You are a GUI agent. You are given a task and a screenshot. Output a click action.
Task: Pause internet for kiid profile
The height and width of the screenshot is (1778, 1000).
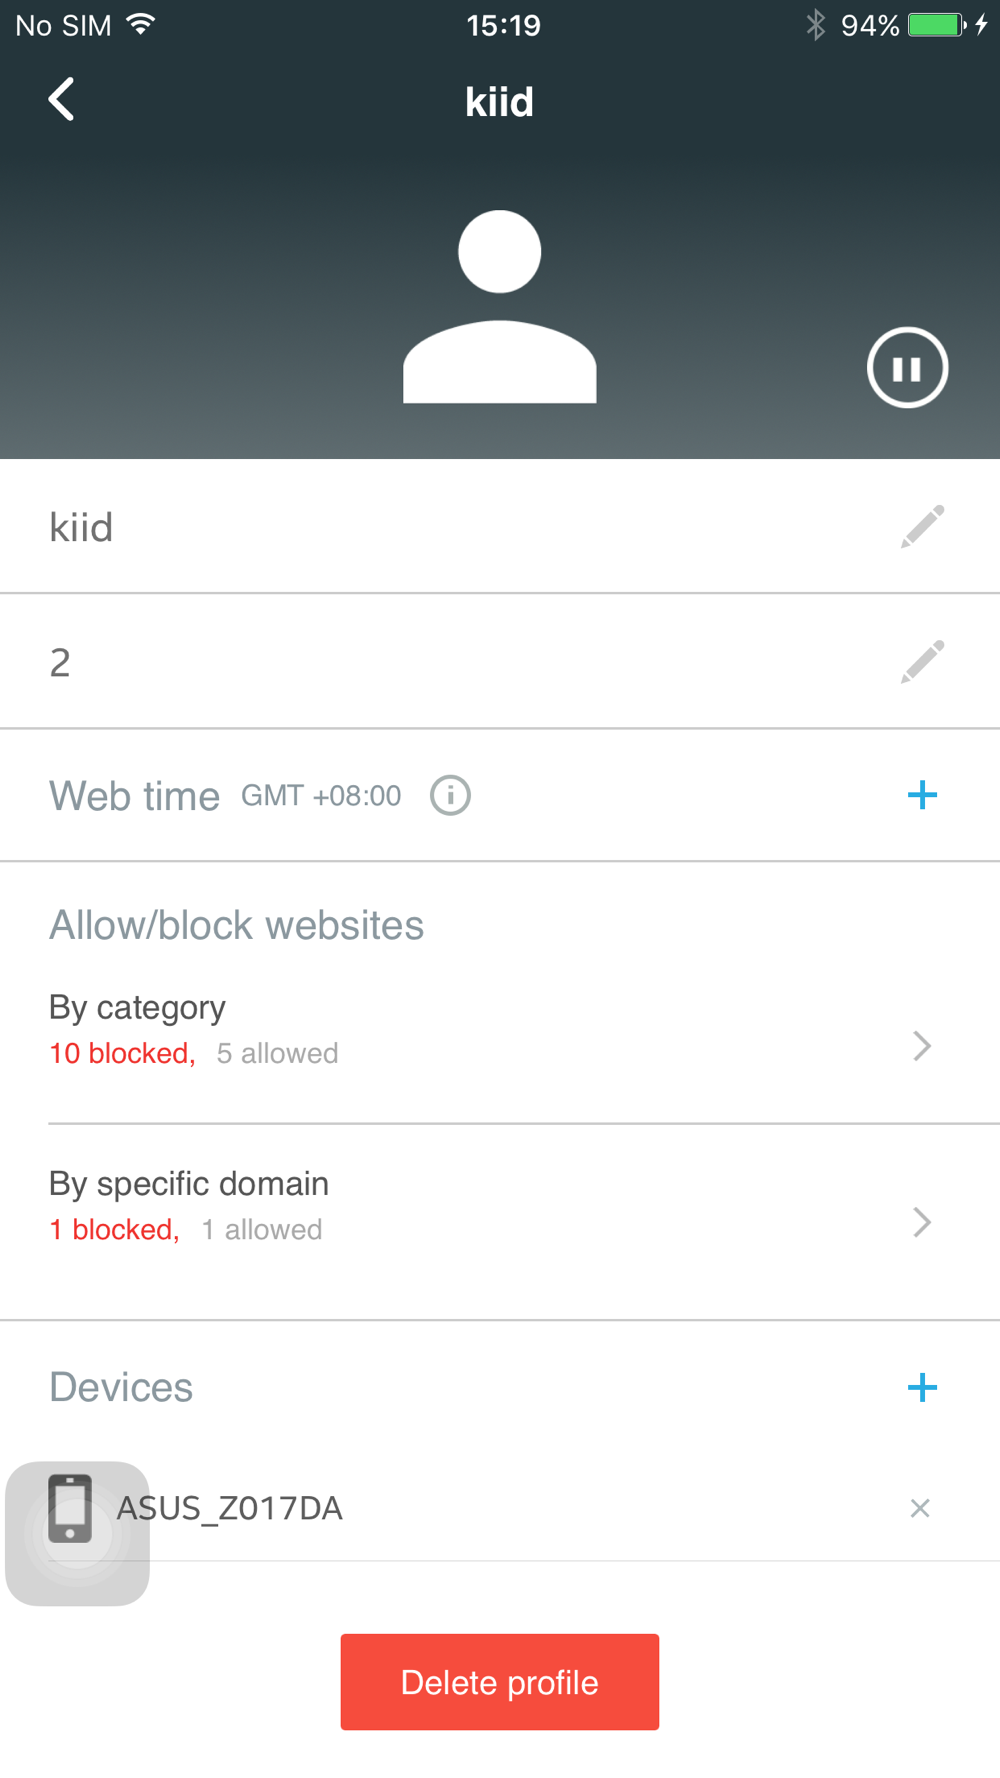[x=907, y=368]
